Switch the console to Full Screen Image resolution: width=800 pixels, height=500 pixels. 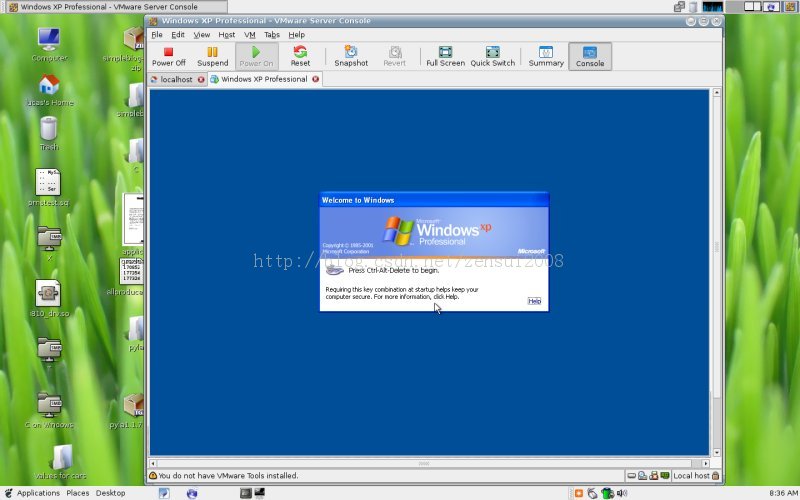[x=445, y=56]
